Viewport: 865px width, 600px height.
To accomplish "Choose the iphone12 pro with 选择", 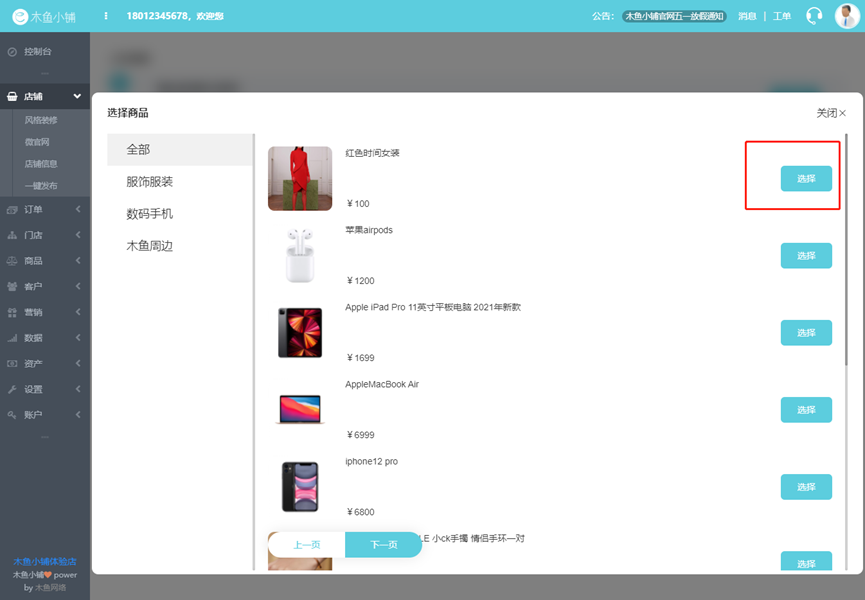I will tap(806, 488).
